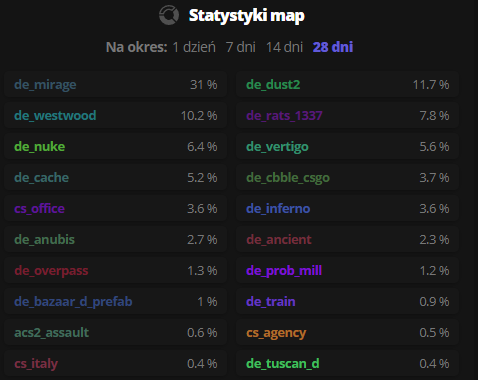This screenshot has width=478, height=380.
Task: Click the 3.6 % value for de_inferno
Action: pyautogui.click(x=434, y=209)
